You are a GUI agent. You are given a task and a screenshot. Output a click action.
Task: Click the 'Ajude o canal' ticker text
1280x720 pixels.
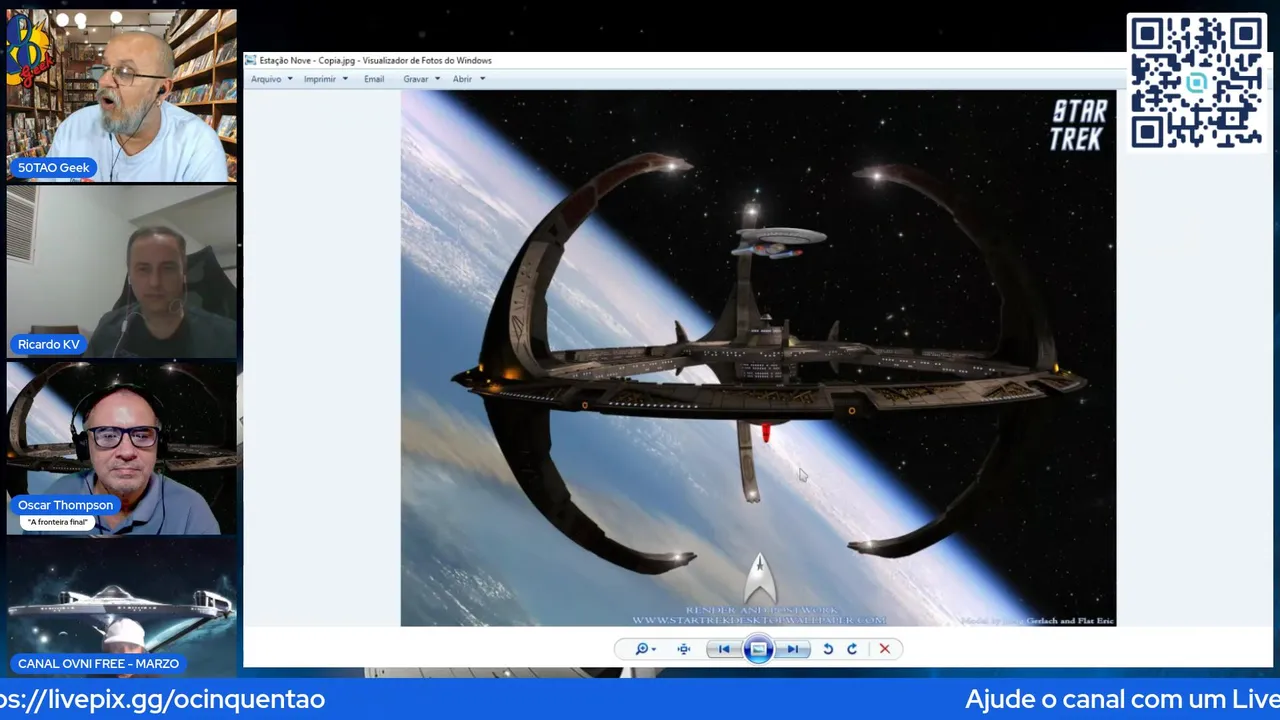coord(1122,699)
